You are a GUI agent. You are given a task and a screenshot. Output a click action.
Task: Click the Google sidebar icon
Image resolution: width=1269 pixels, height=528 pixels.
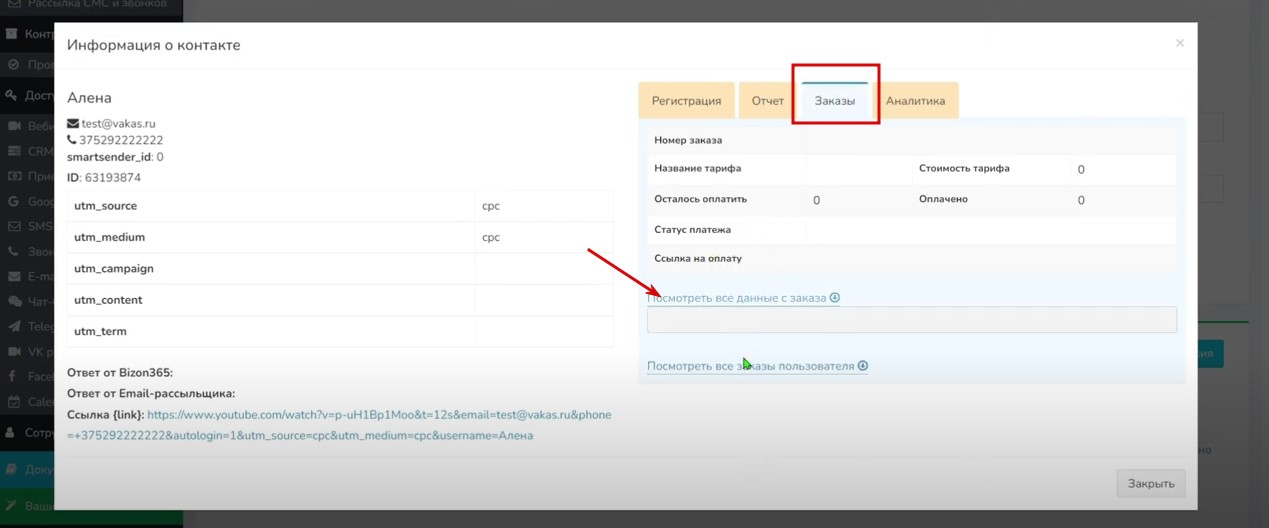tap(14, 201)
